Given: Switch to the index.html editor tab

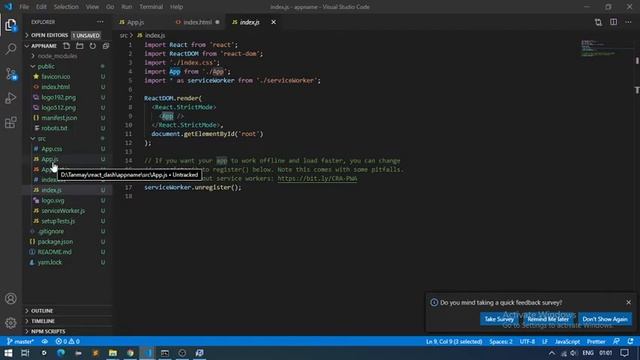Looking at the screenshot, I should click(x=198, y=22).
